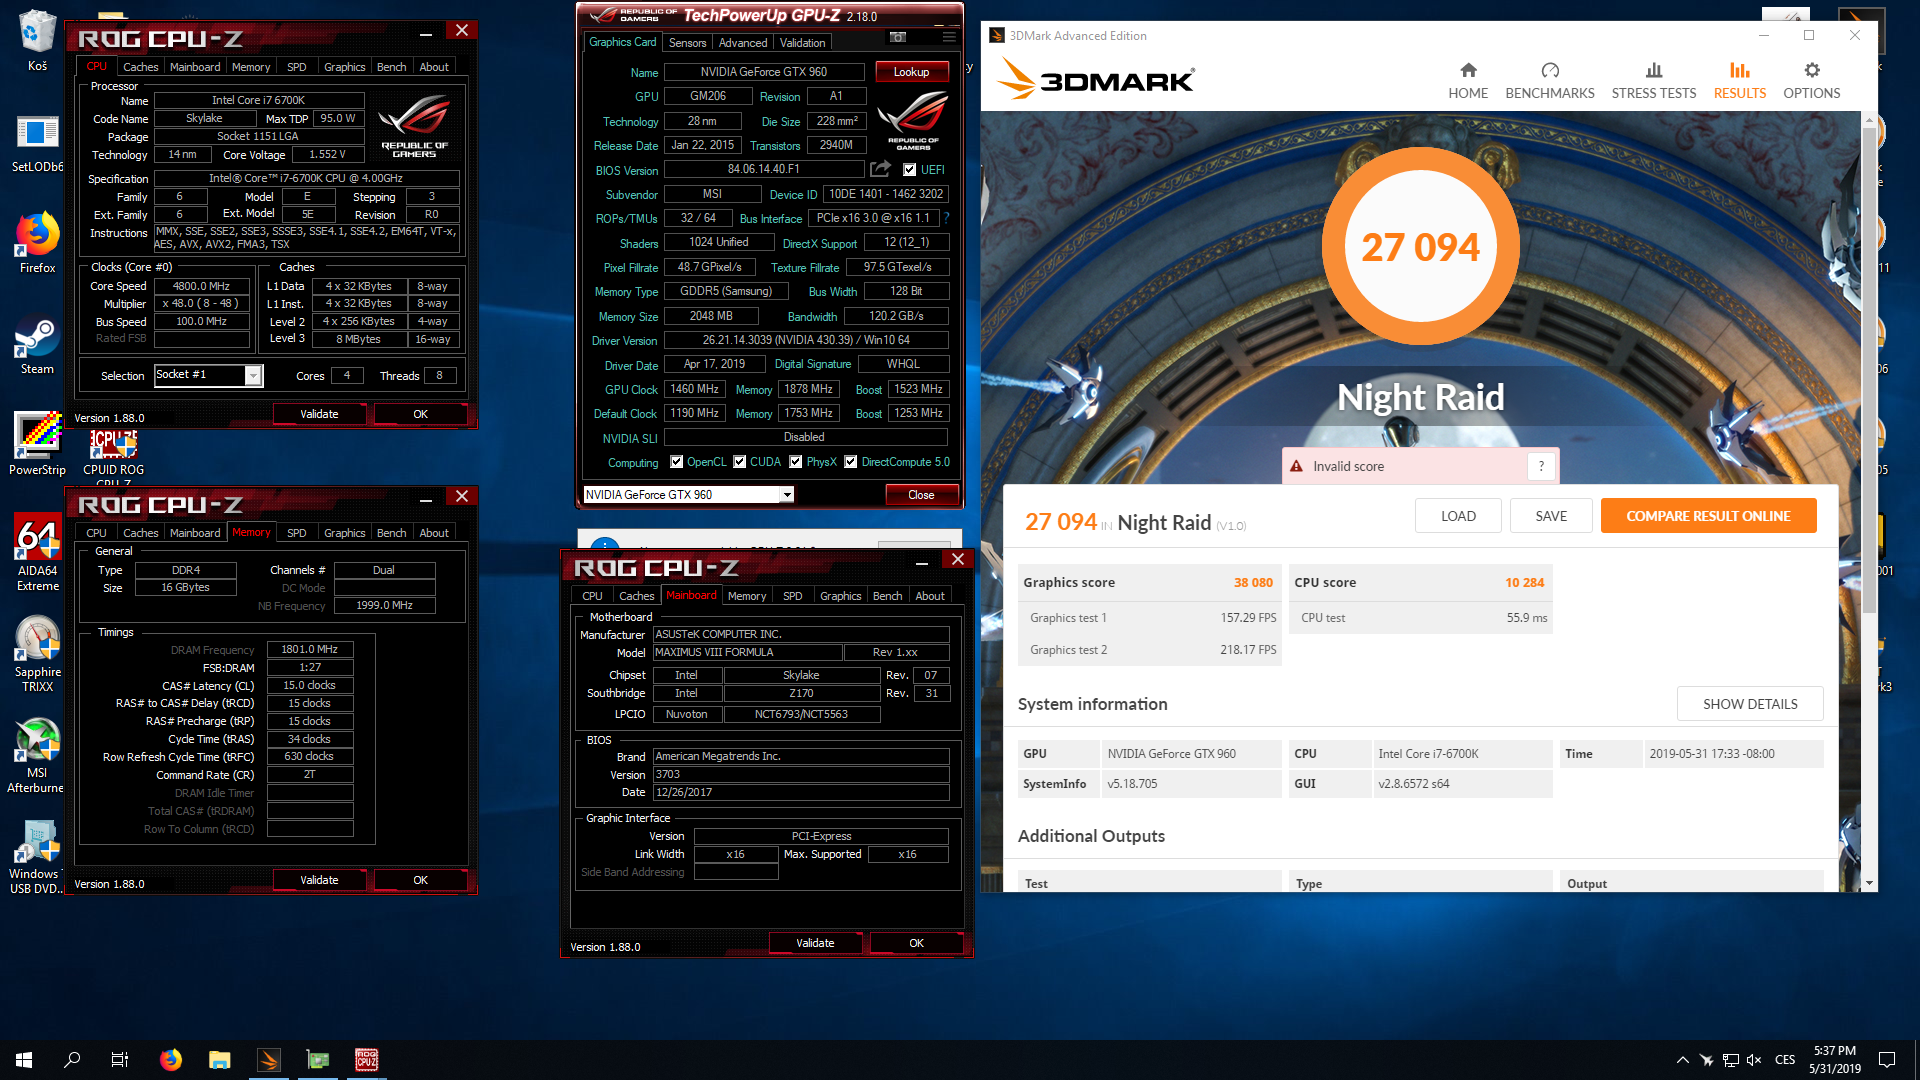The width and height of the screenshot is (1920, 1080).
Task: Click OK in Mainboard CPU-Z window
Action: pos(916,943)
